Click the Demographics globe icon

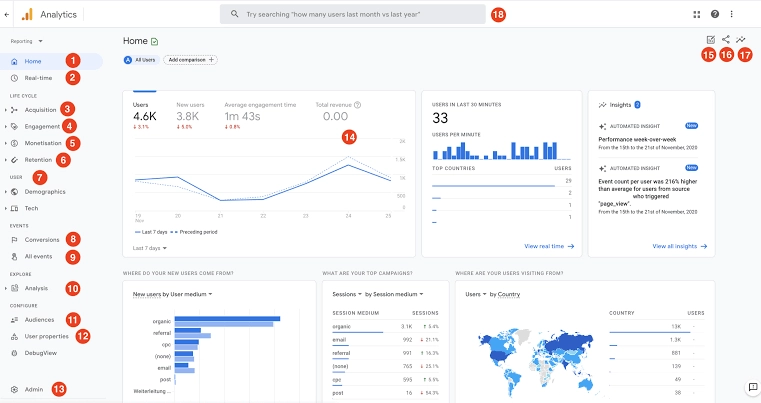pos(15,192)
